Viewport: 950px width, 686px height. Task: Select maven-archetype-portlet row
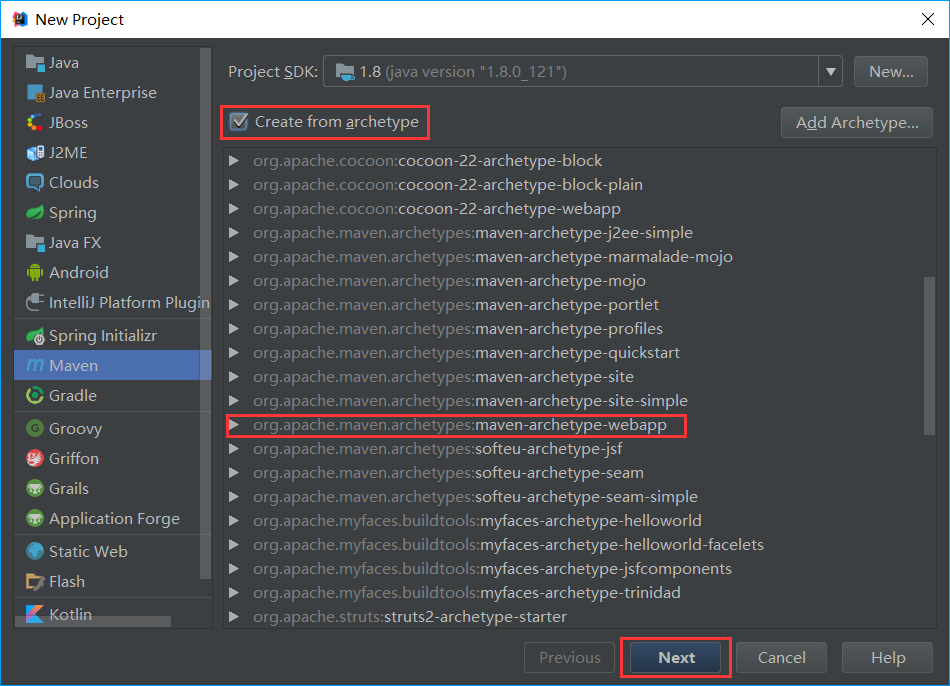point(580,305)
